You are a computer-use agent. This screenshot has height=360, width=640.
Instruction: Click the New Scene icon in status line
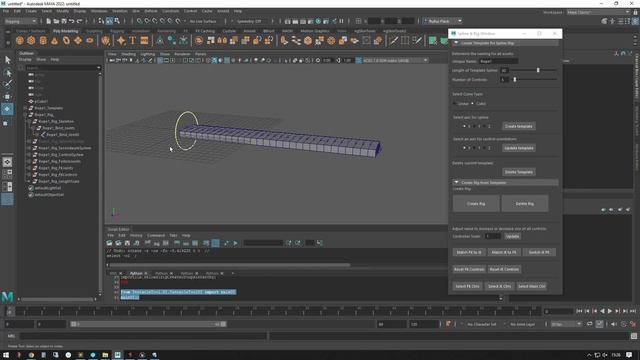coord(49,21)
